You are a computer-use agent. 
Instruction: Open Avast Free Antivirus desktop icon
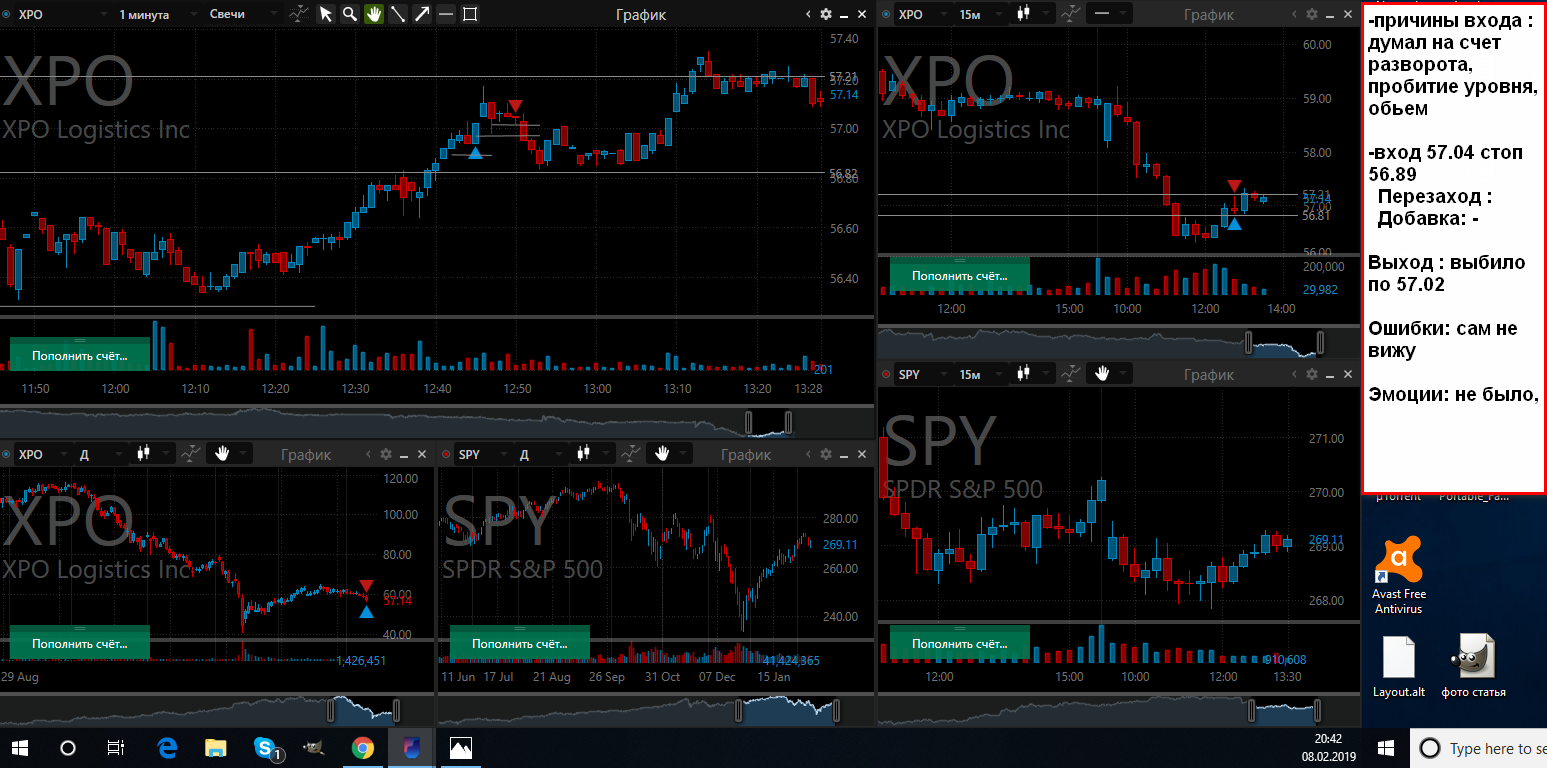pyautogui.click(x=1398, y=576)
